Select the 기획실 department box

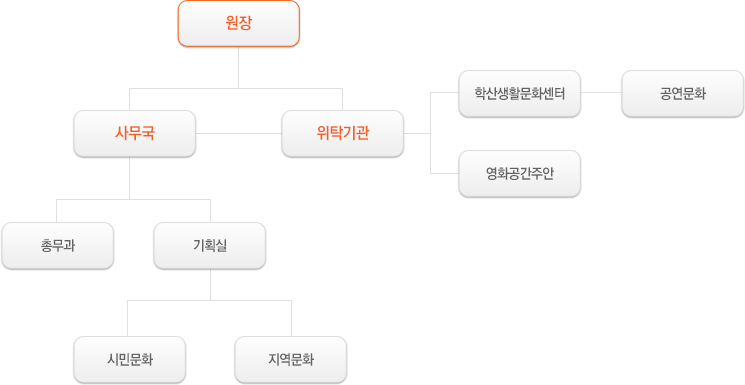coord(210,246)
